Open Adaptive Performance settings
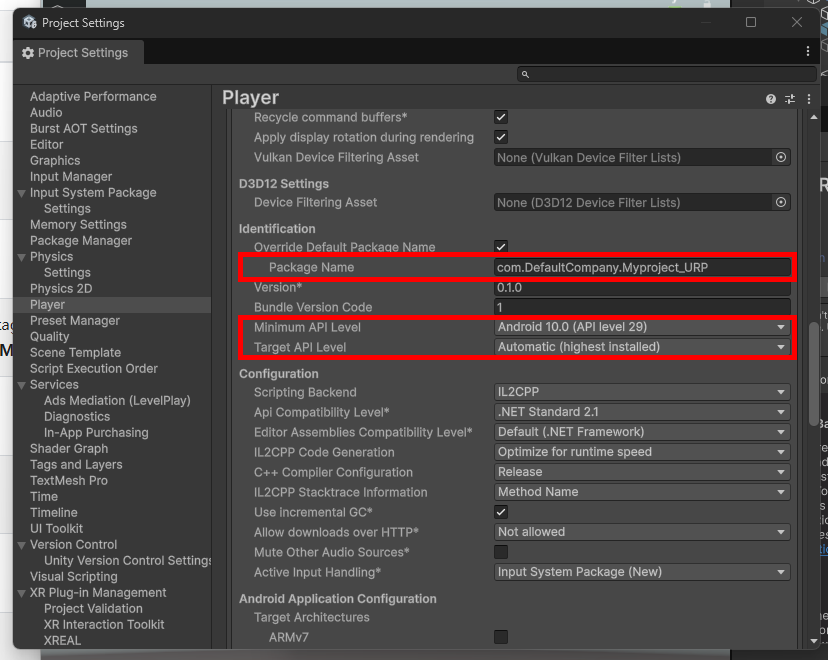Viewport: 828px width, 660px height. tap(93, 97)
